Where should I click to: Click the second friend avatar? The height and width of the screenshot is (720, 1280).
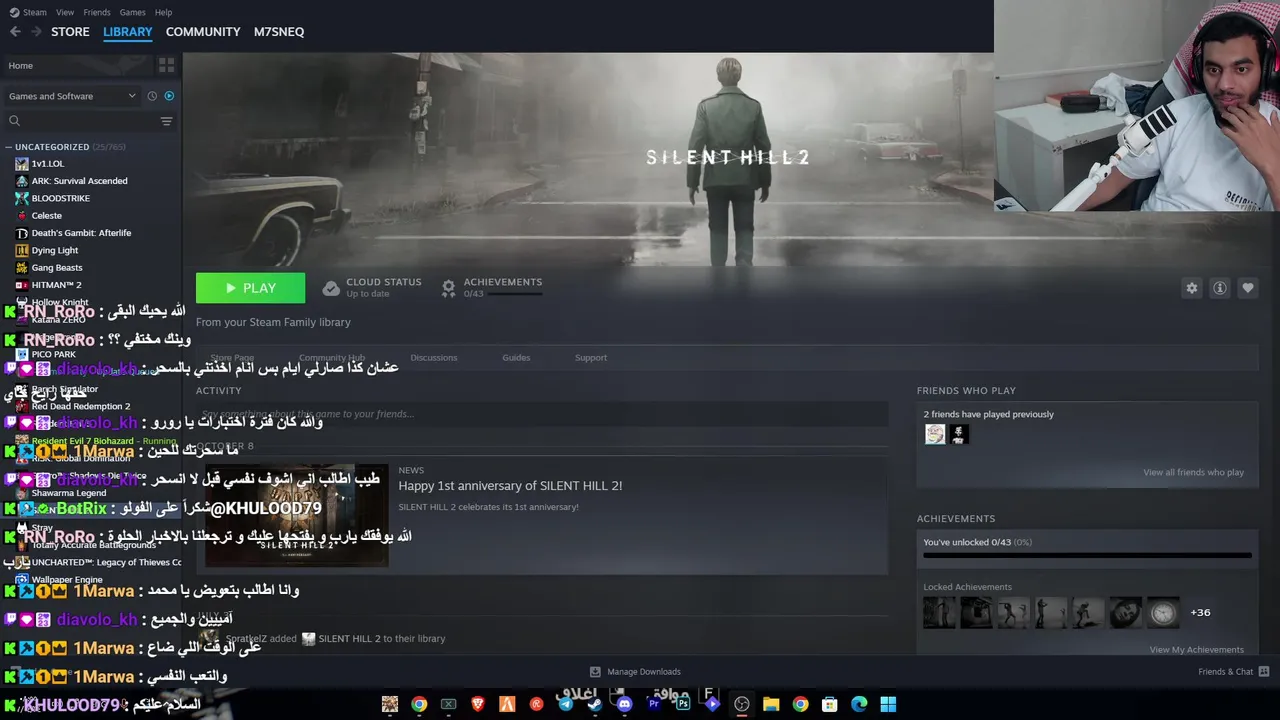coord(959,434)
